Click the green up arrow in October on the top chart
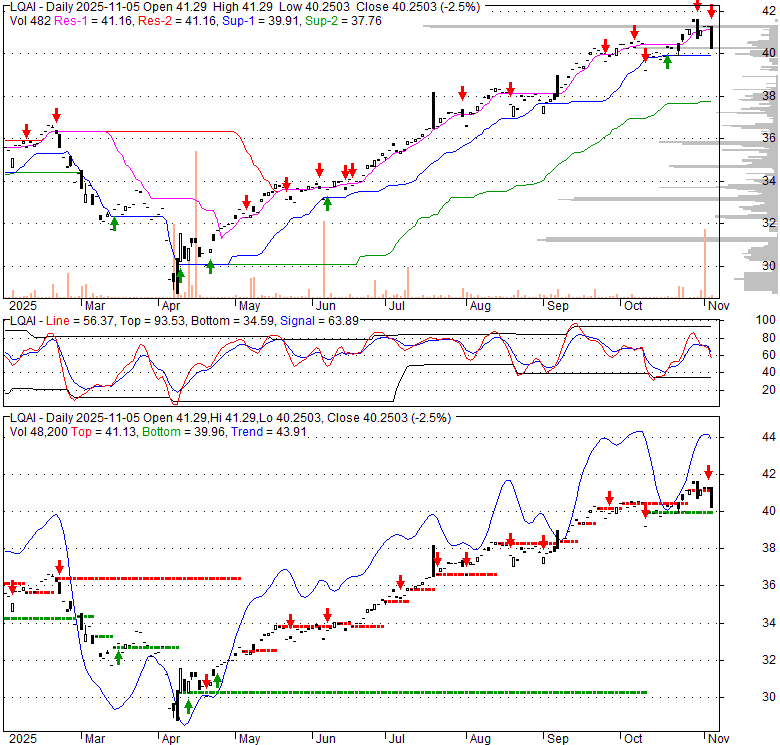This screenshot has width=780, height=745. point(667,62)
